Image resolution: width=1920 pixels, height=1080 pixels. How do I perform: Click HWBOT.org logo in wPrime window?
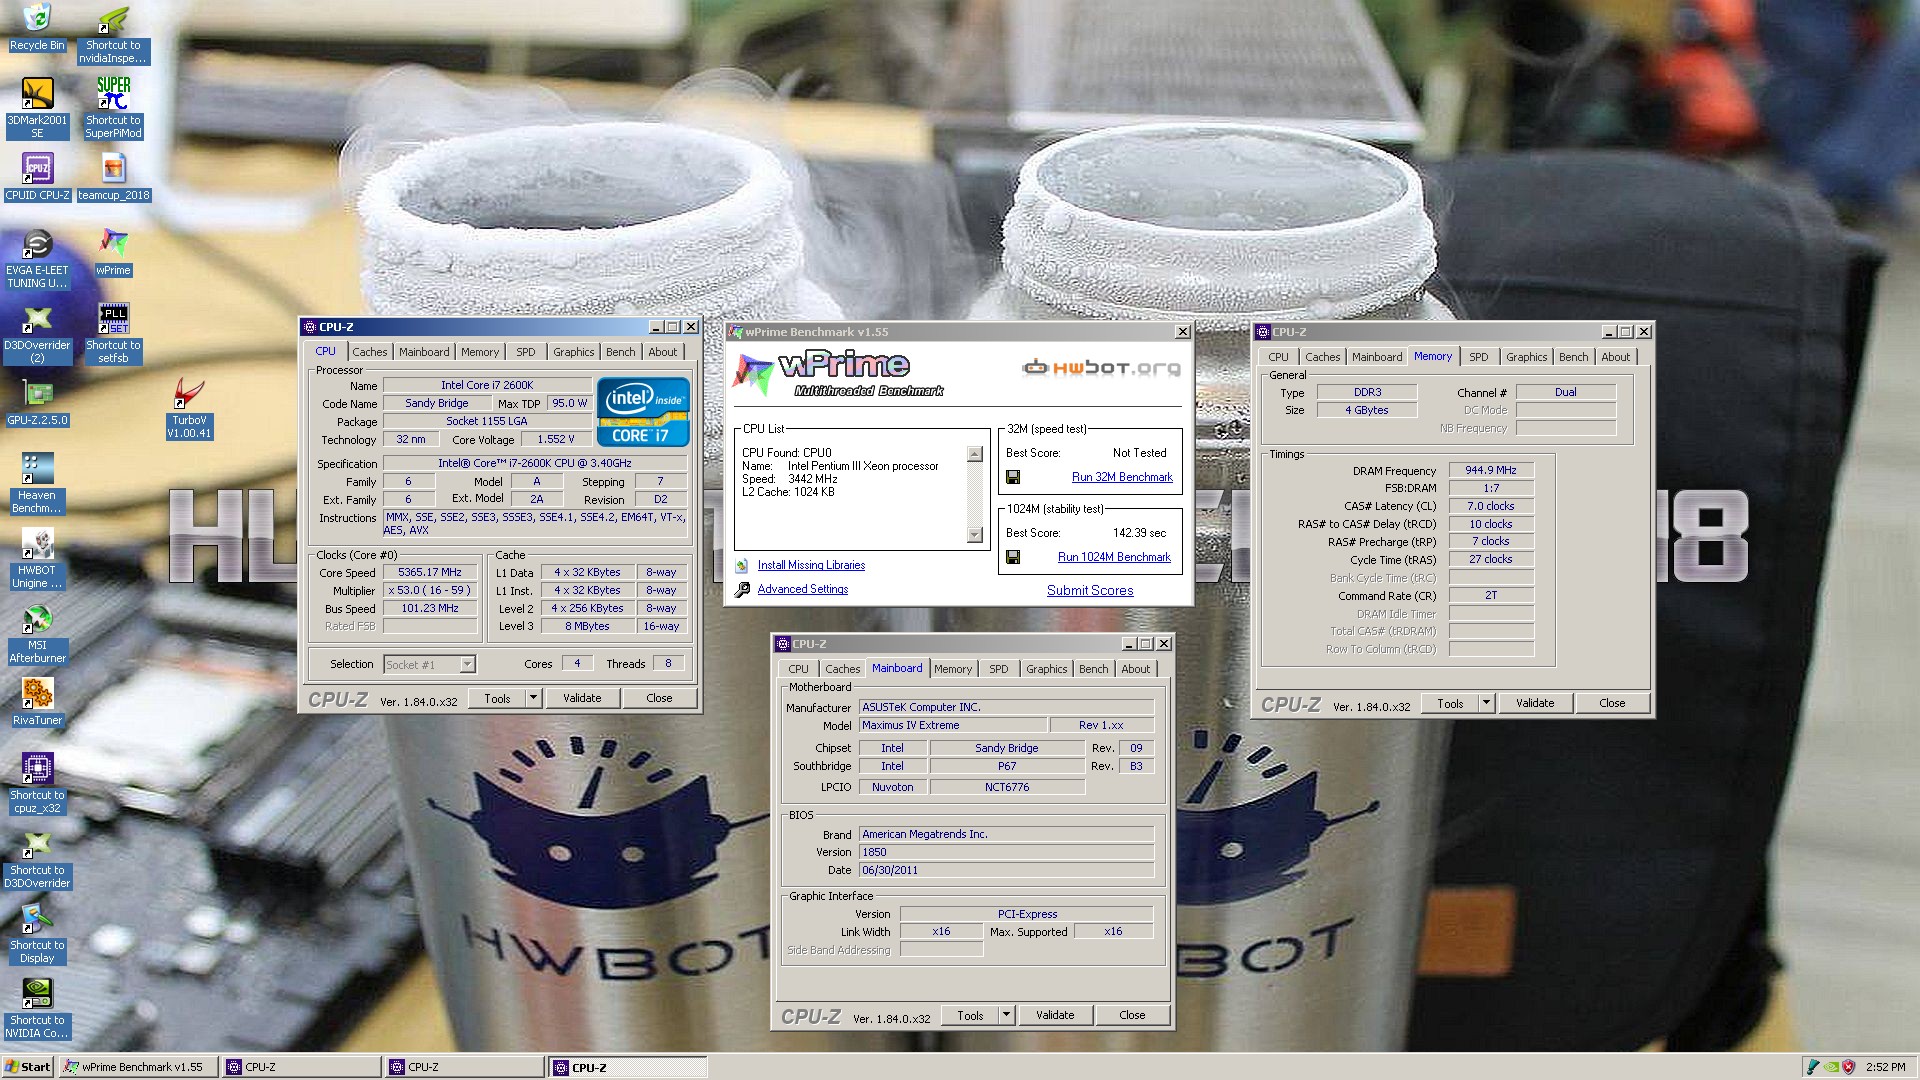click(x=1101, y=368)
